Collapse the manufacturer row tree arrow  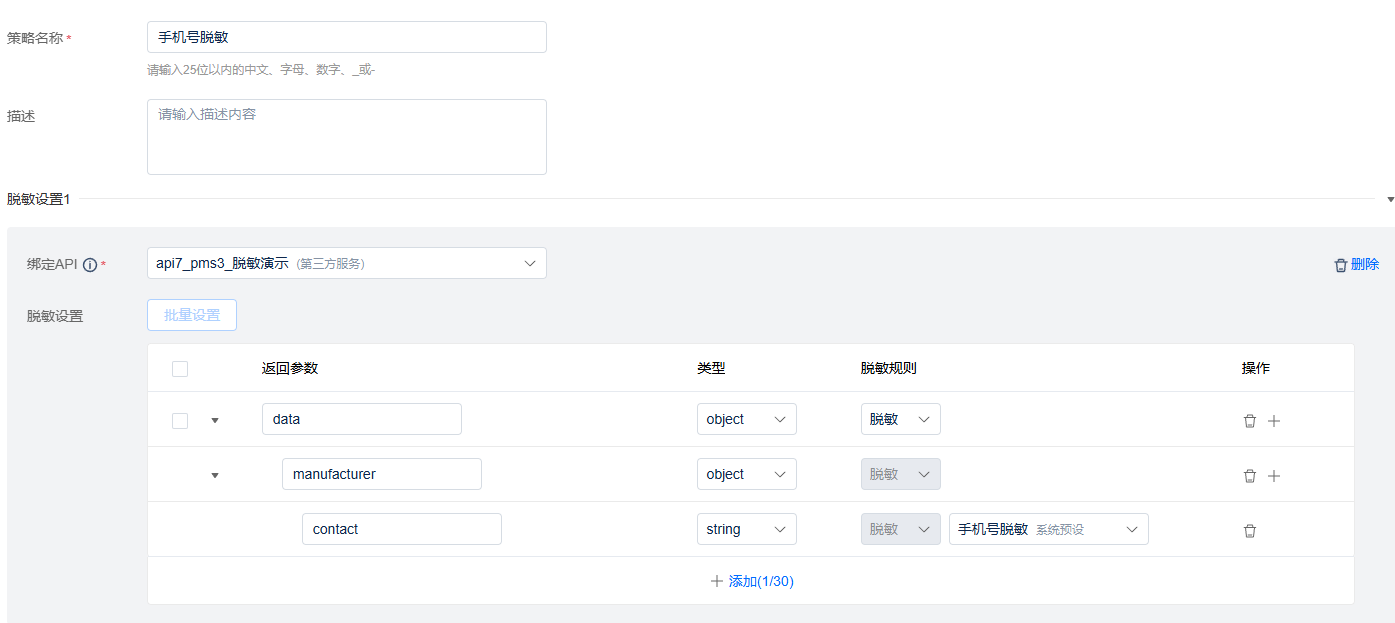pyautogui.click(x=215, y=476)
